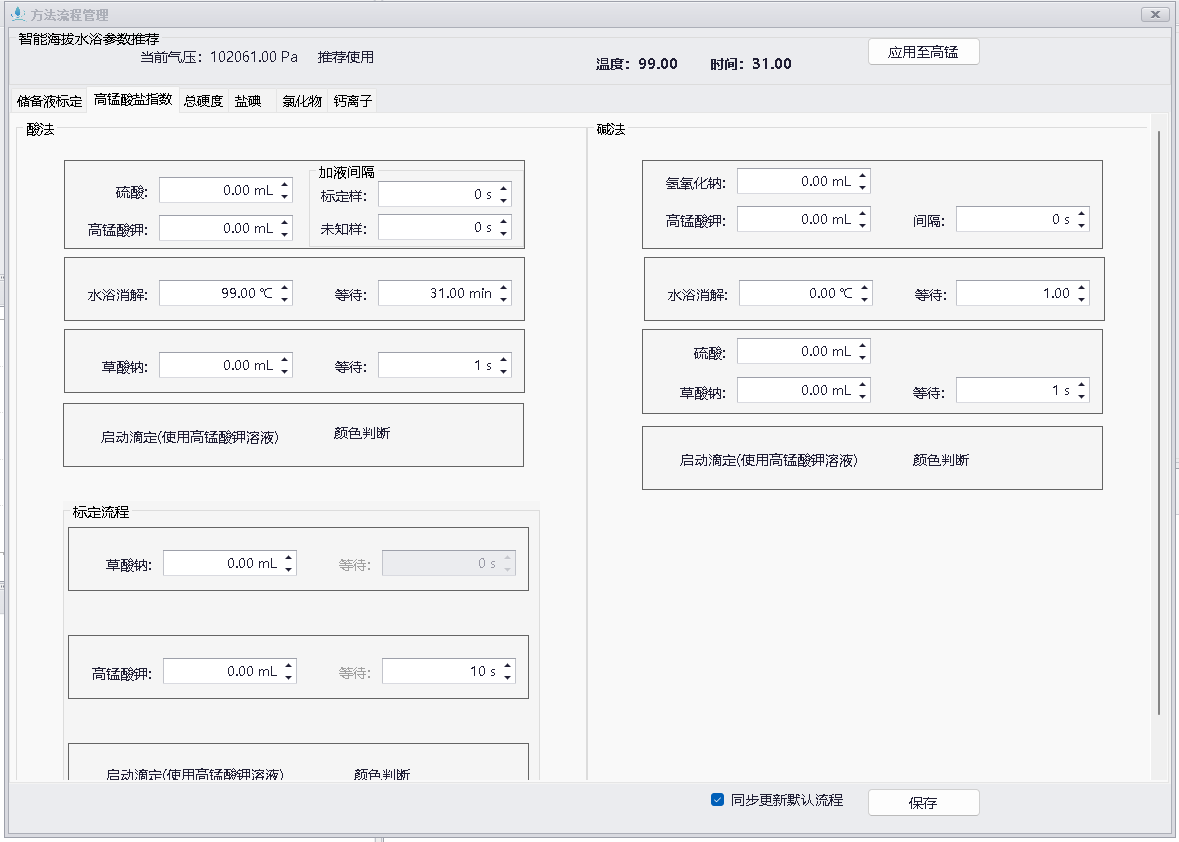
Task: Increase 间隔 seconds in the alkali method
Action: tap(1080, 214)
